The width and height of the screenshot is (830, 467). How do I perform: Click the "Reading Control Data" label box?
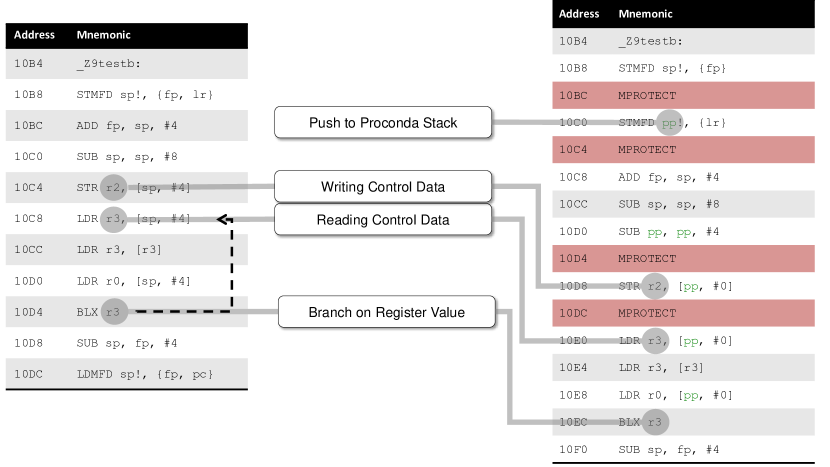click(383, 220)
